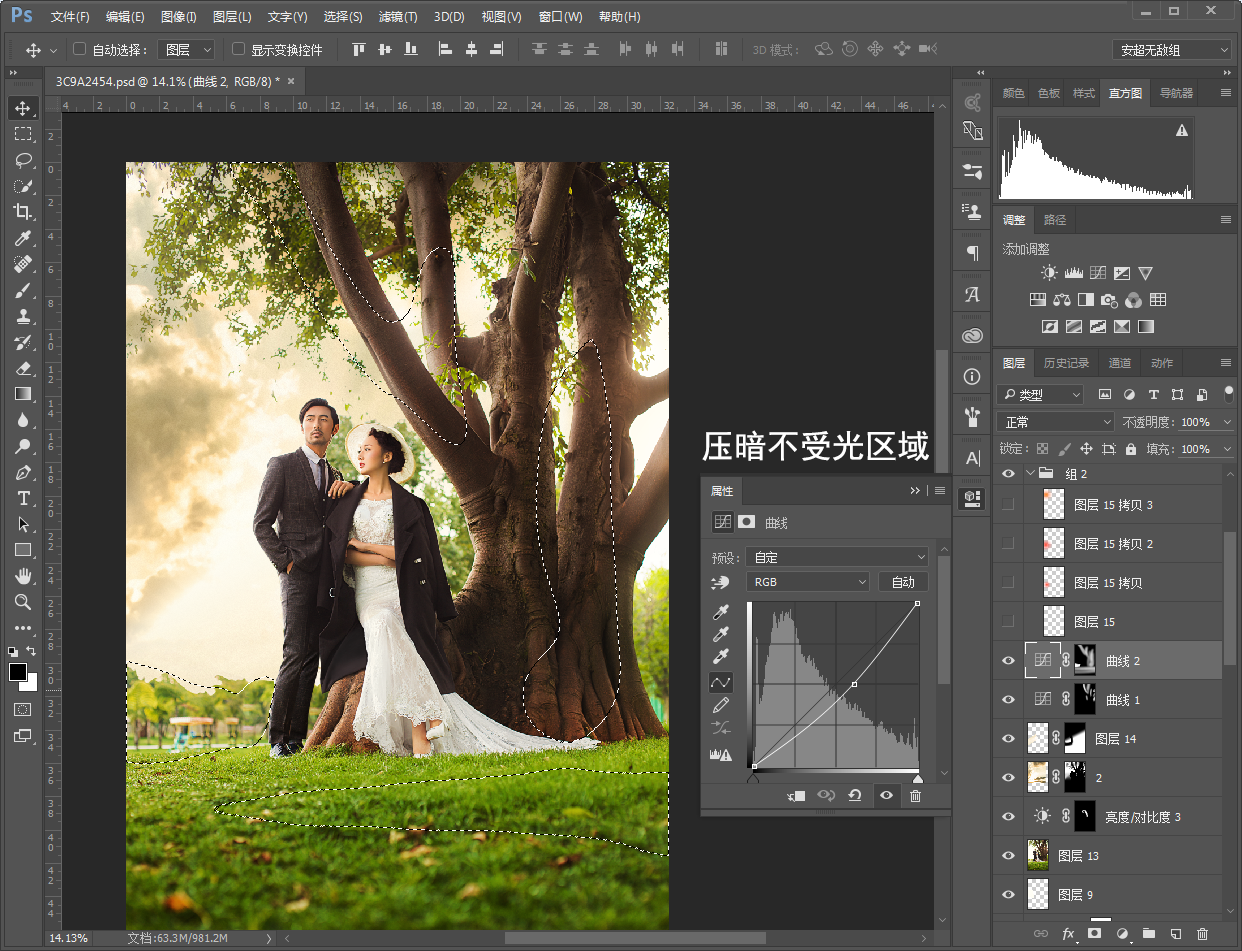Open the workspace 安超无敌组 dropdown

1171,49
